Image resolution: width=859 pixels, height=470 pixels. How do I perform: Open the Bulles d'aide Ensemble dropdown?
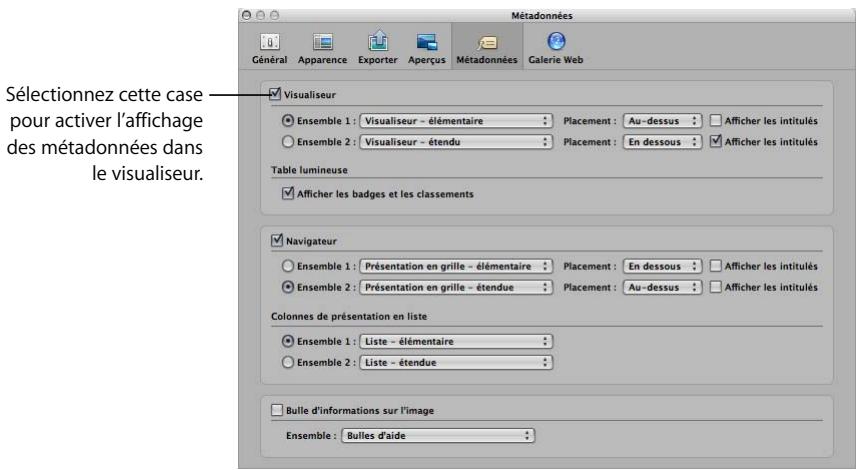(438, 435)
